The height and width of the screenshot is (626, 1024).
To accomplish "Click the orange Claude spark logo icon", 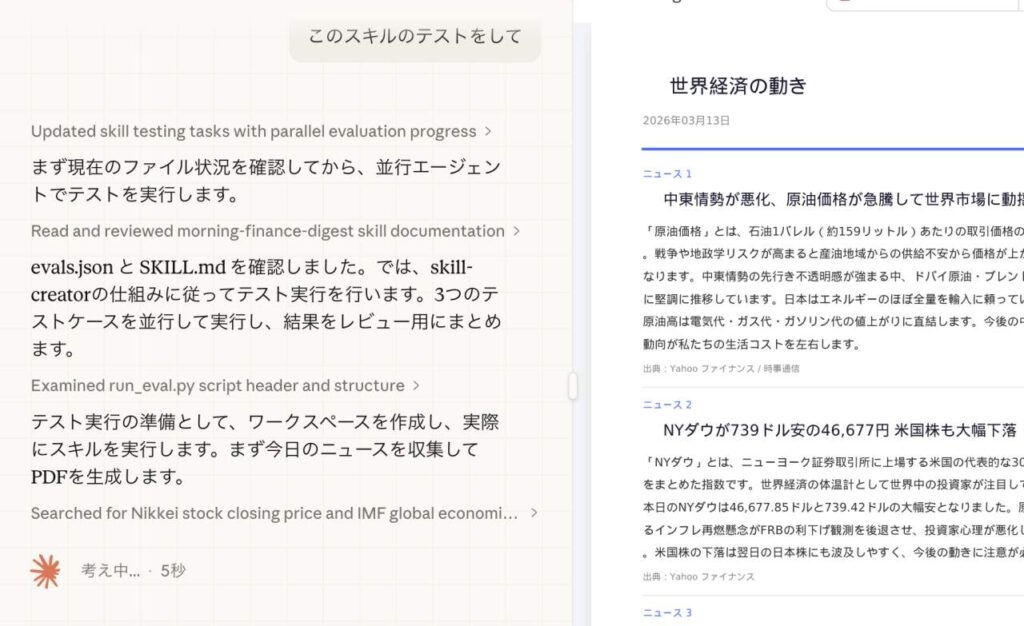I will click(45, 571).
